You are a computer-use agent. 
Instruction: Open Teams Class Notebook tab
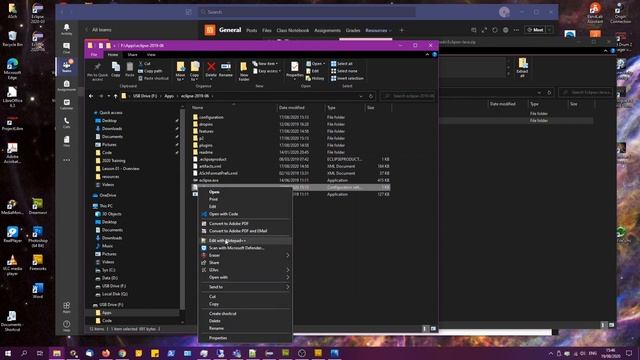pyautogui.click(x=293, y=30)
